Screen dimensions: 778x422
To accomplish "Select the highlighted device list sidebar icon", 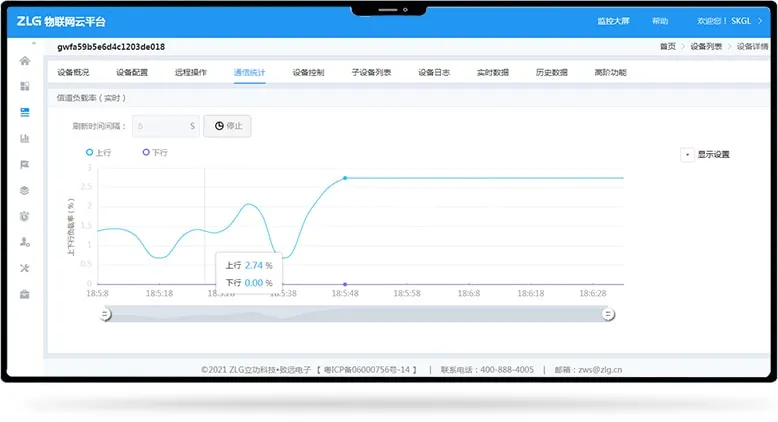I will click(x=25, y=112).
